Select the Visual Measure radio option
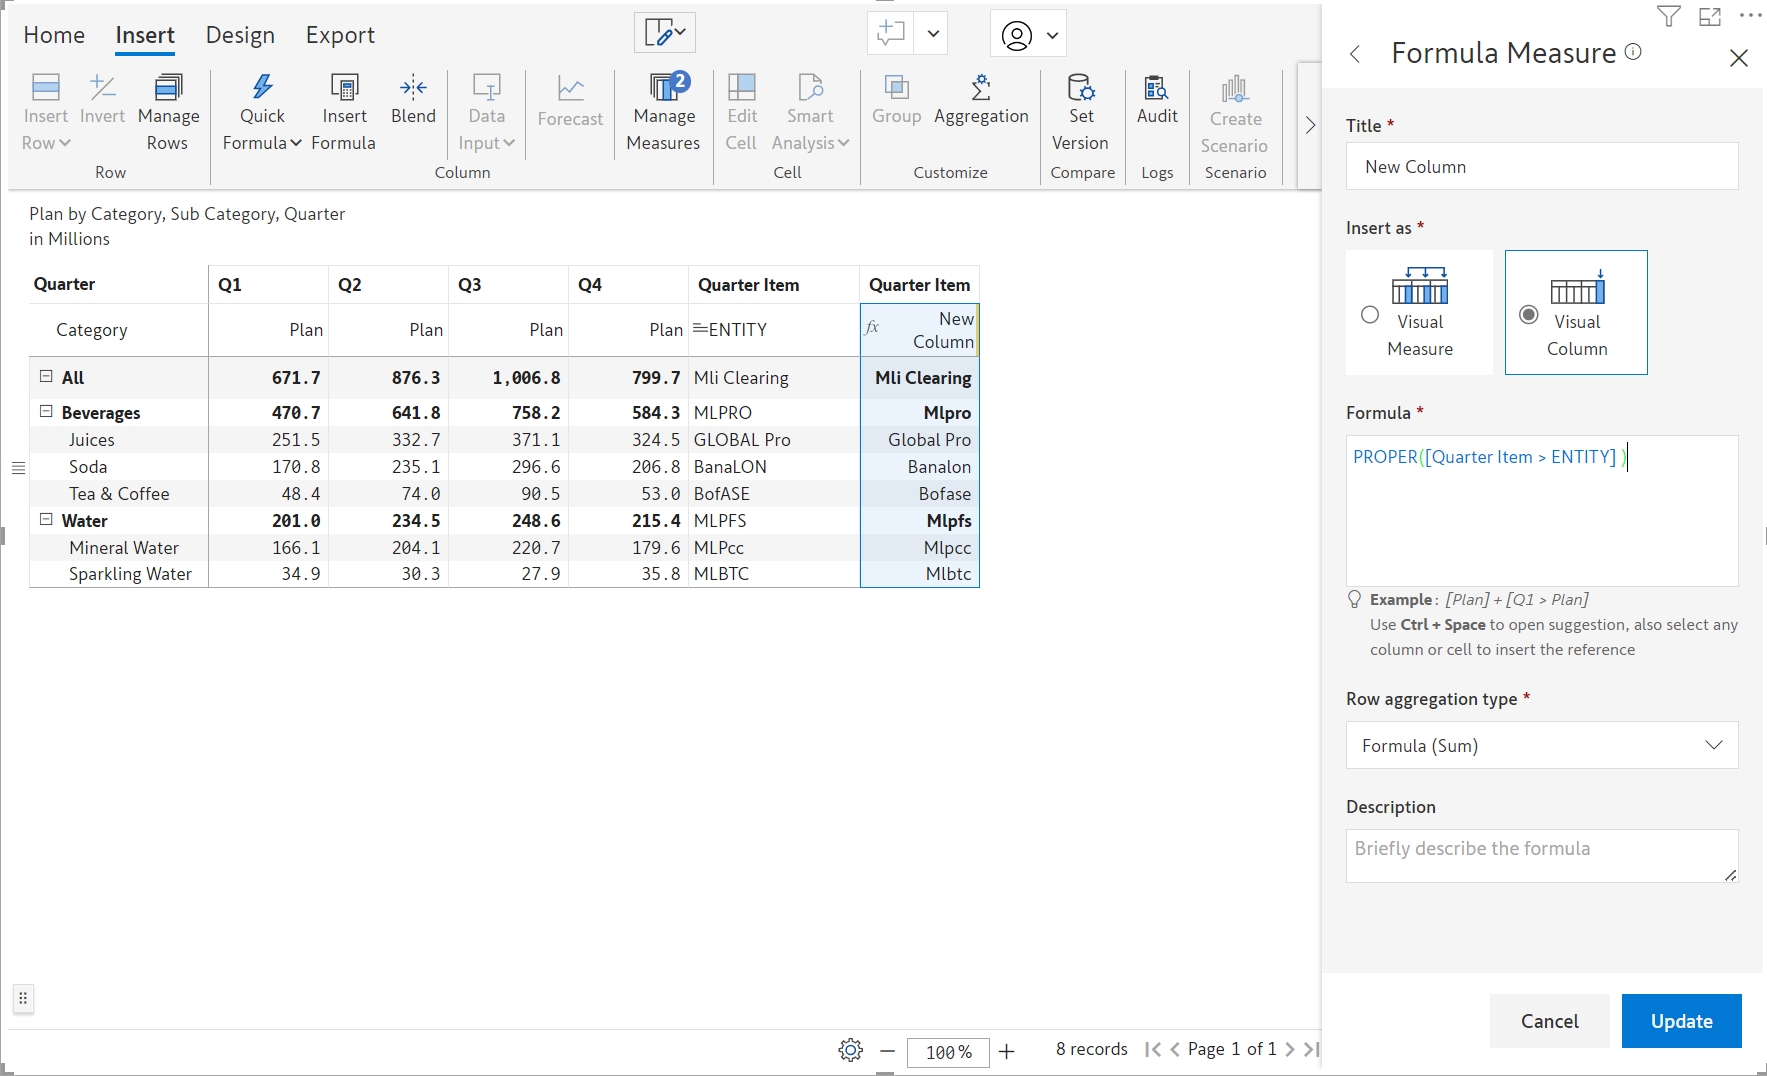 click(x=1370, y=315)
